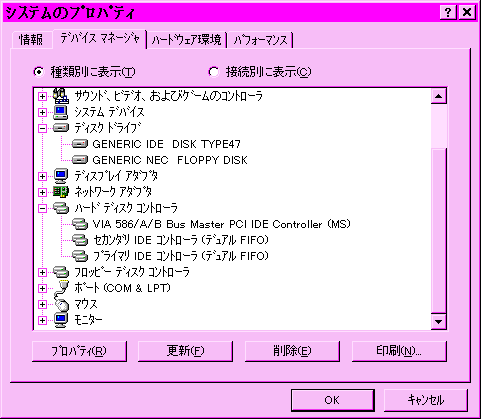The width and height of the screenshot is (481, 419).
Task: Open the title bar help question mark
Action: point(448,12)
